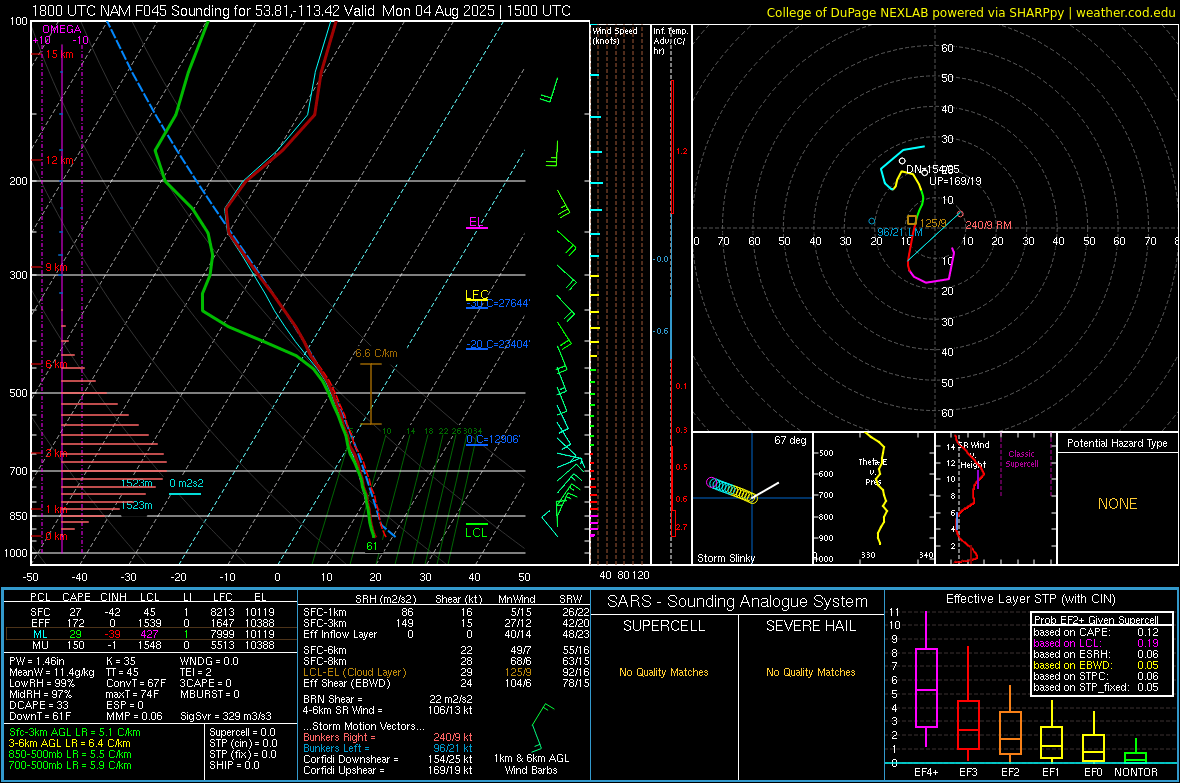Select the 'Eff Shear (EBWD)' row label
The image size is (1180, 783).
[x=347, y=683]
